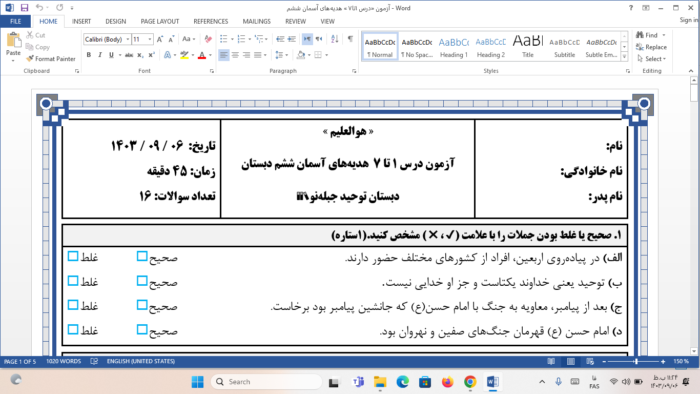Screen dimensions: 700x394
Task: Undo the last action in the quick access toolbar
Action: pos(39,8)
